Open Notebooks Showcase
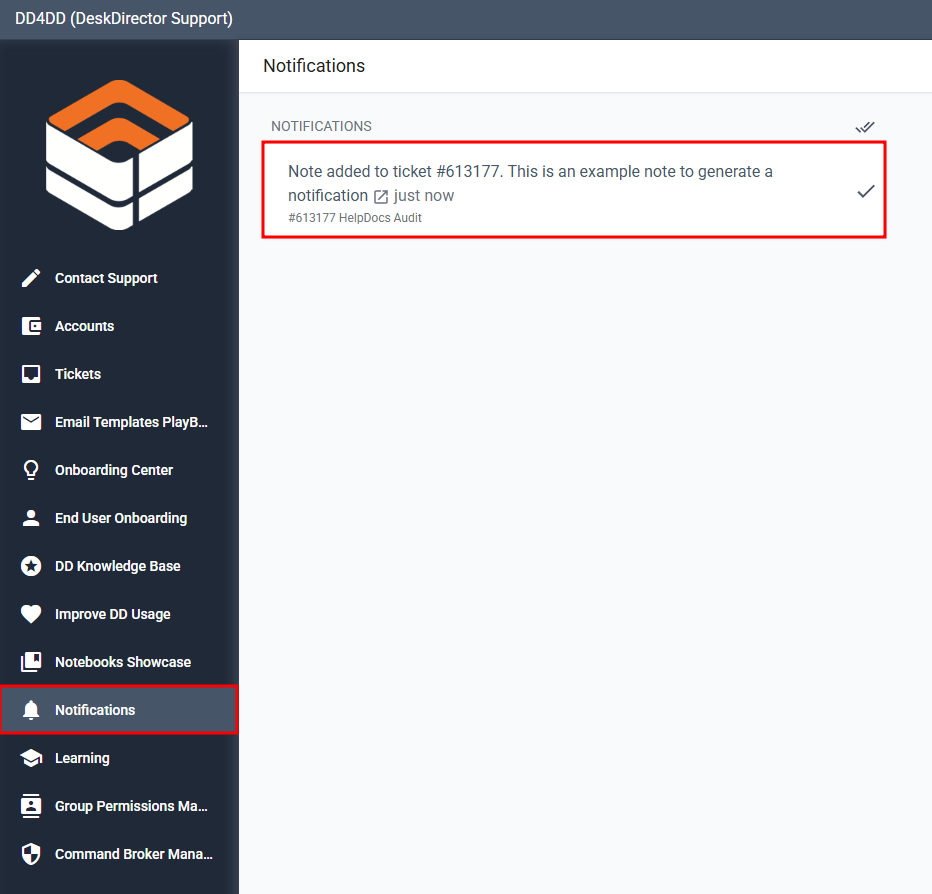932x894 pixels. click(x=119, y=662)
